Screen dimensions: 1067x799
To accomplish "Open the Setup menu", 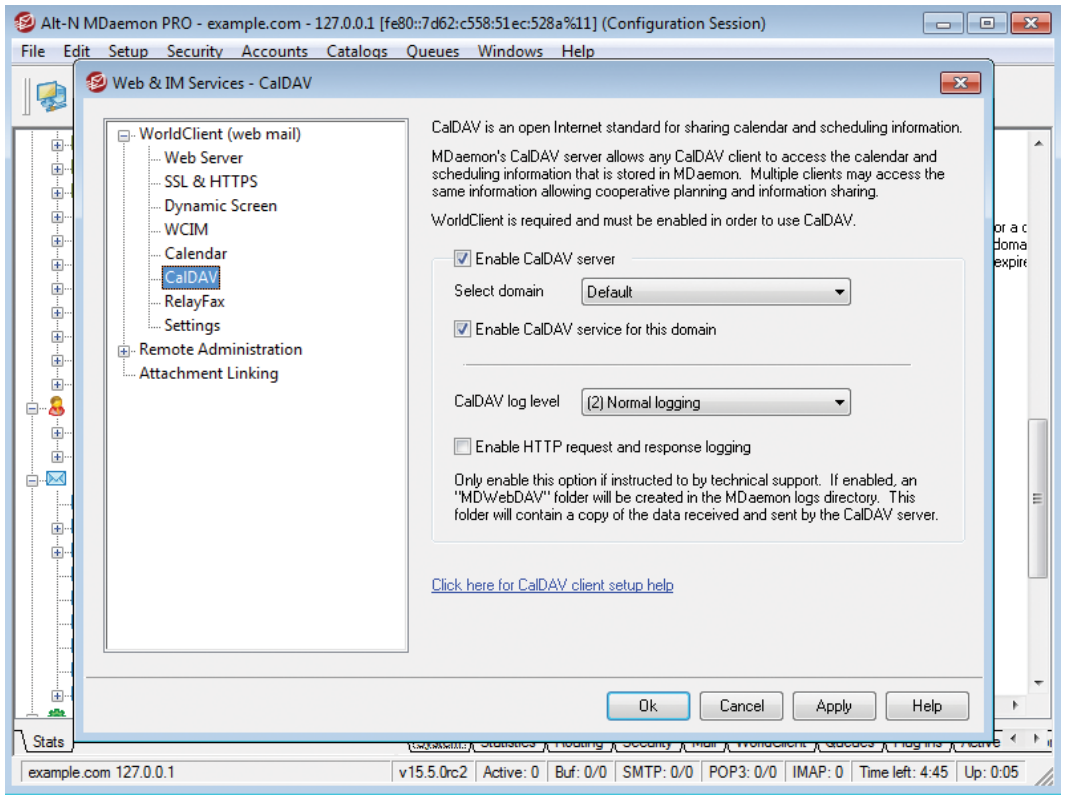I will click(128, 51).
